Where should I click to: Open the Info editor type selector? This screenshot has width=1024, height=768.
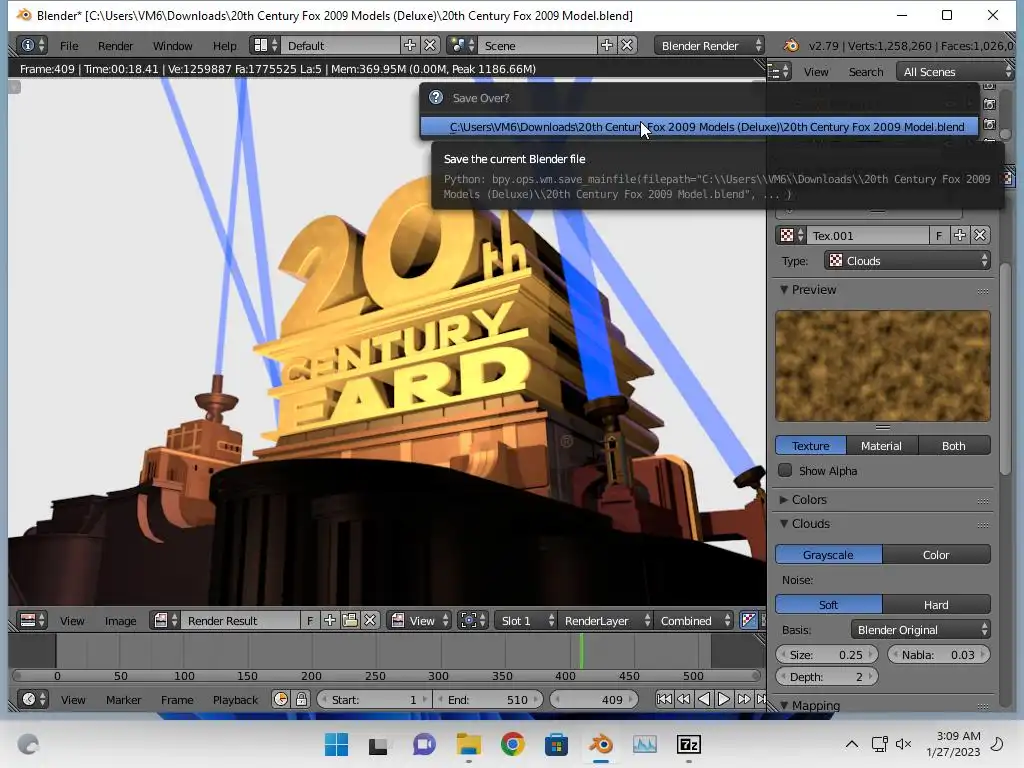[x=32, y=45]
